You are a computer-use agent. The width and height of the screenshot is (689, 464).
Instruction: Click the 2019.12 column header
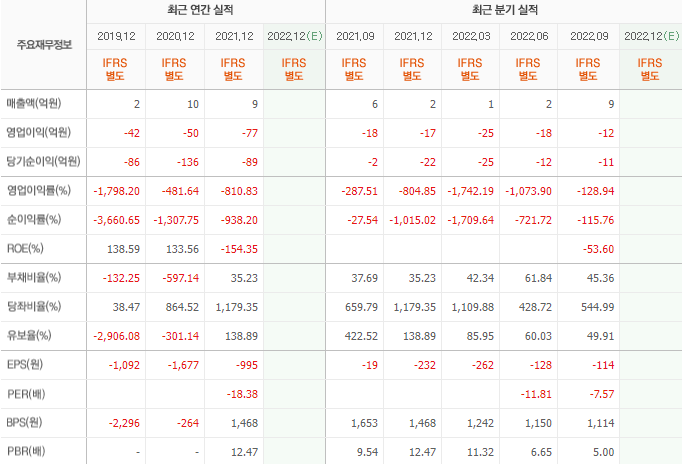click(x=116, y=36)
